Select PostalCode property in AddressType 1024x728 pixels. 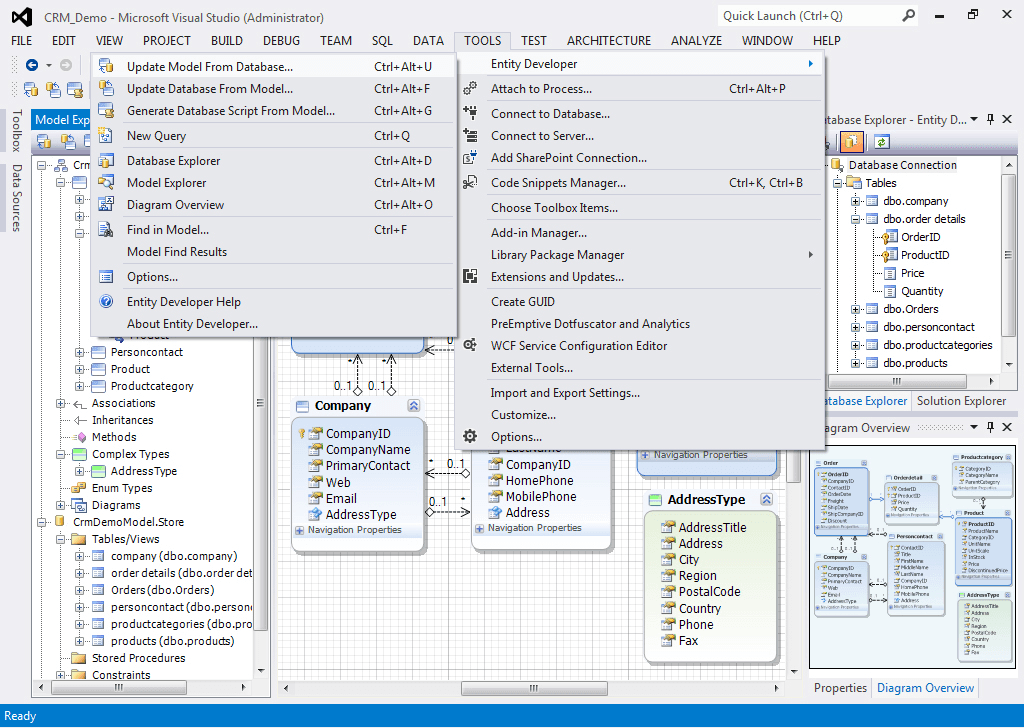[x=709, y=592]
